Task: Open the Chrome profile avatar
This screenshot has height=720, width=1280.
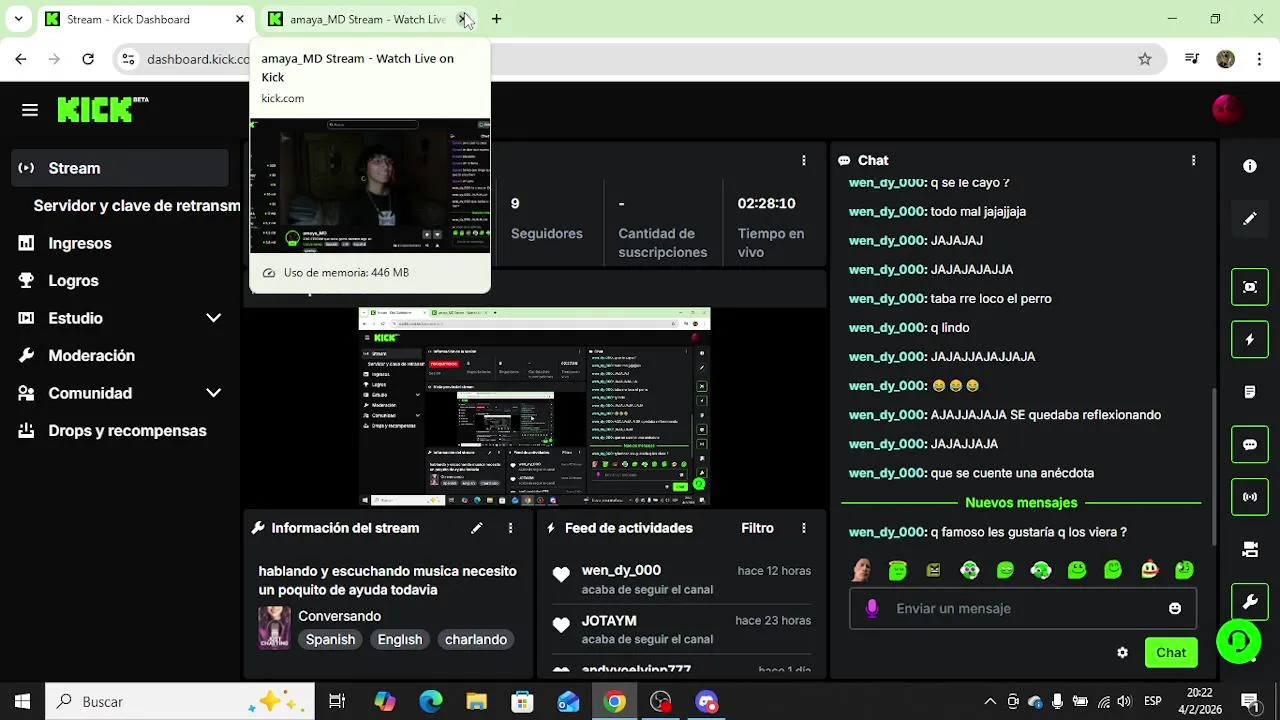Action: 1225,59
